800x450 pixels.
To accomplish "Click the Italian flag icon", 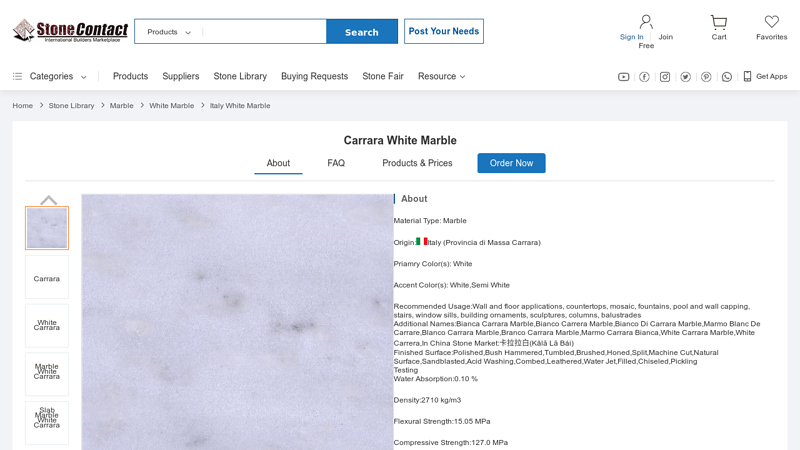I will 421,241.
